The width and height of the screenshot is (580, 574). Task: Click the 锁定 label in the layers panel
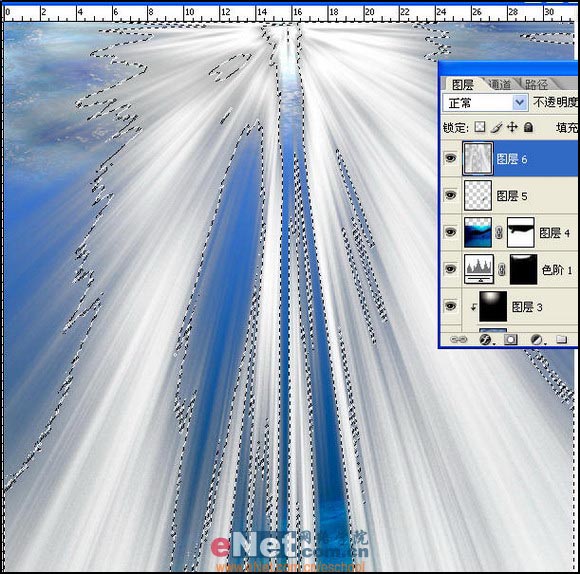pos(456,128)
